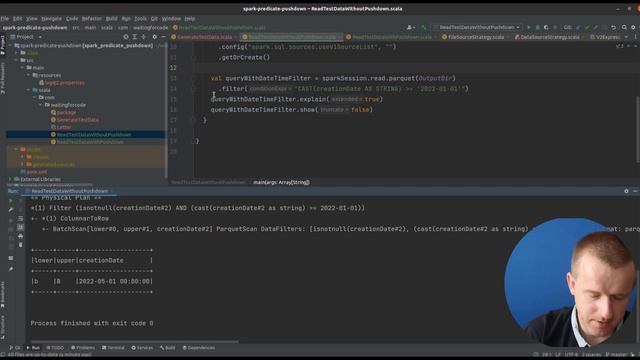Run the current configuration with green play button
This screenshot has width=640, height=360.
529,27
